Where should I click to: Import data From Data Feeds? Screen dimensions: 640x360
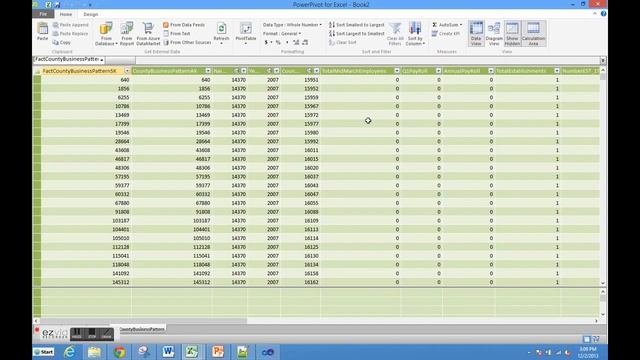coord(184,25)
